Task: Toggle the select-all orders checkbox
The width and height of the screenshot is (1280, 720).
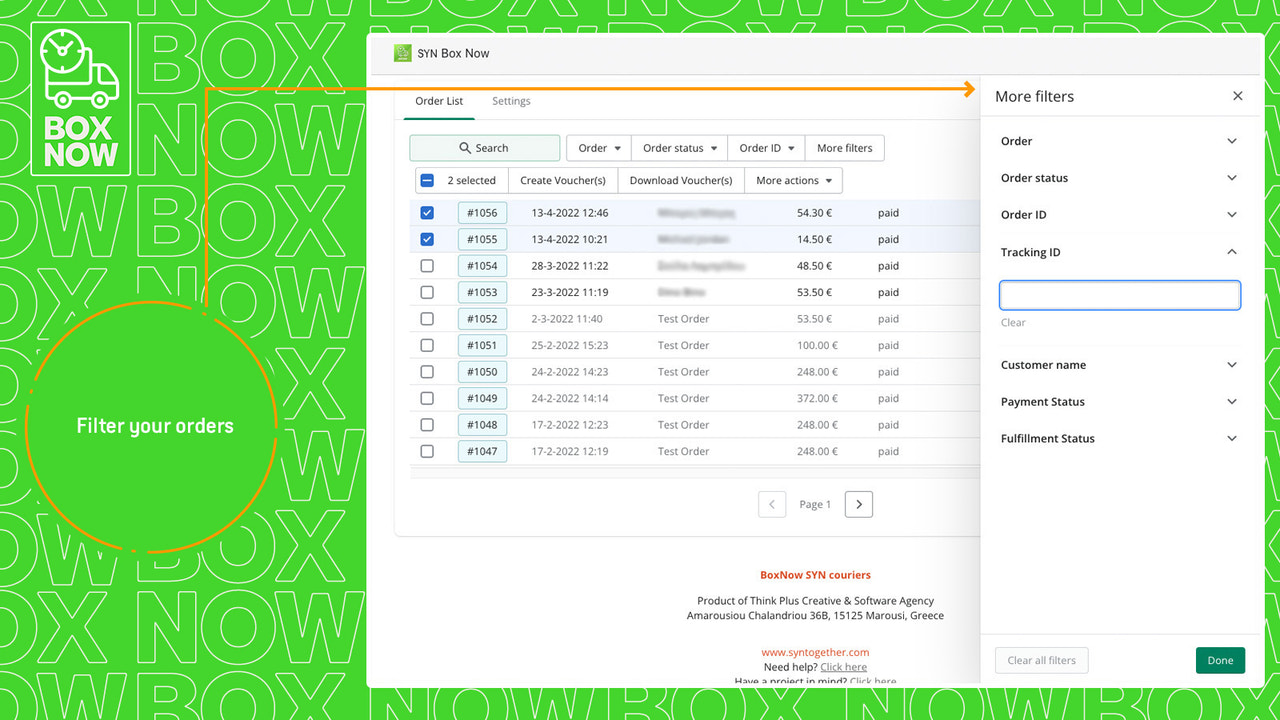Action: coord(427,181)
